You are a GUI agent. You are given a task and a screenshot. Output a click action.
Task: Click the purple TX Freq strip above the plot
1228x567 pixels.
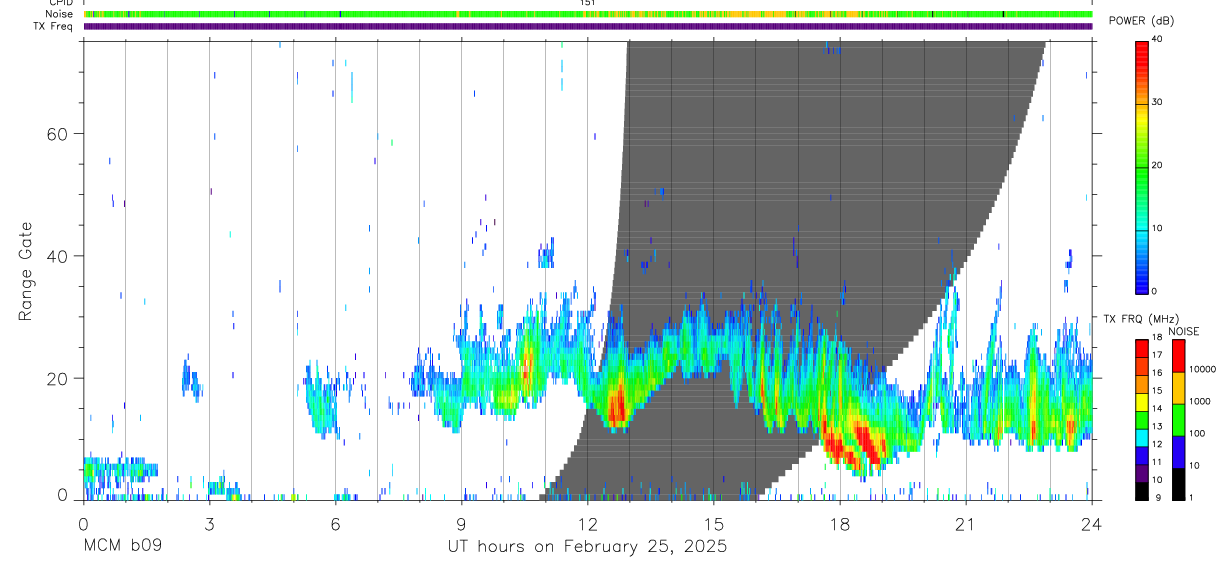pos(588,26)
